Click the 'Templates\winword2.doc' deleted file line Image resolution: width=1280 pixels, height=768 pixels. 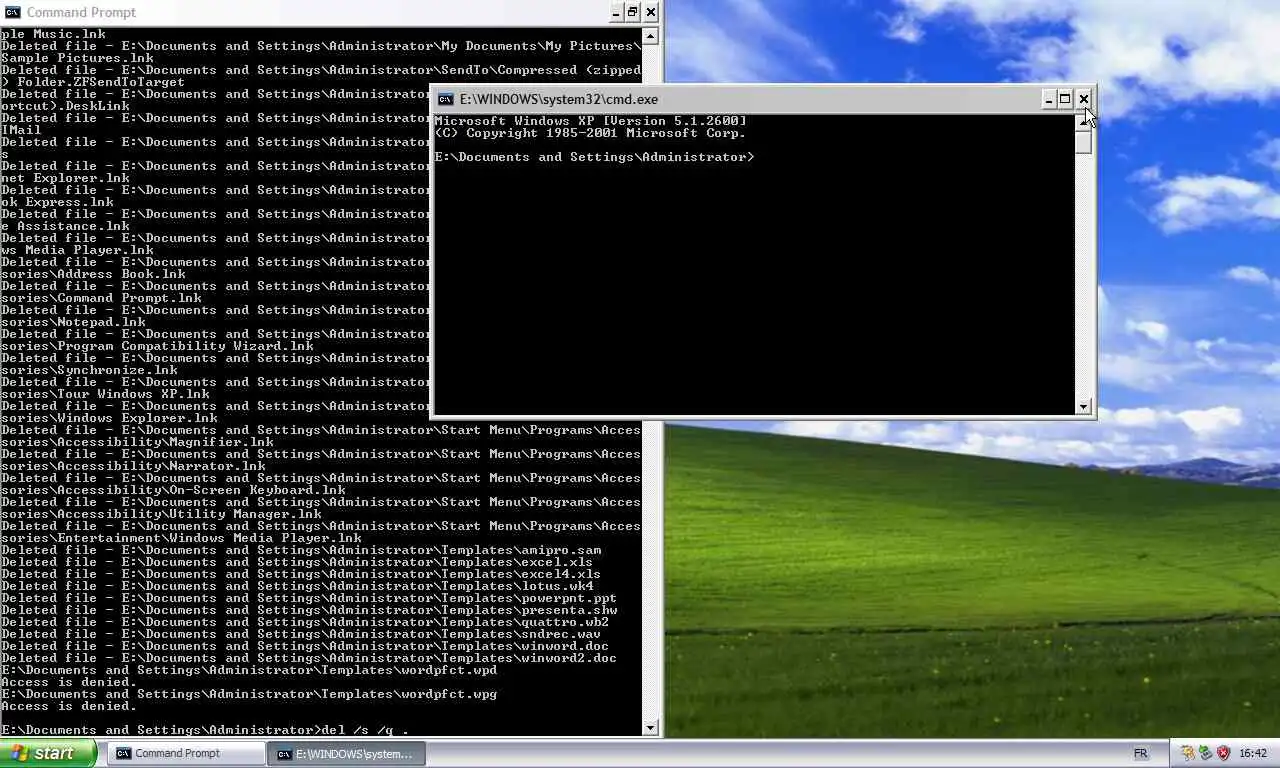coord(308,658)
